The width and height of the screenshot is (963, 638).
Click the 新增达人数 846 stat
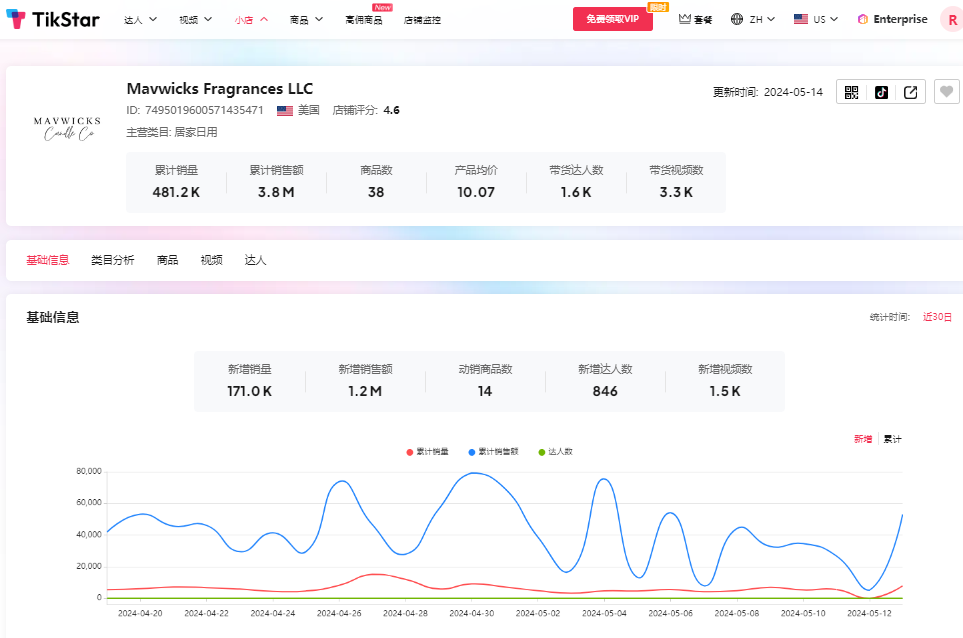pos(605,381)
